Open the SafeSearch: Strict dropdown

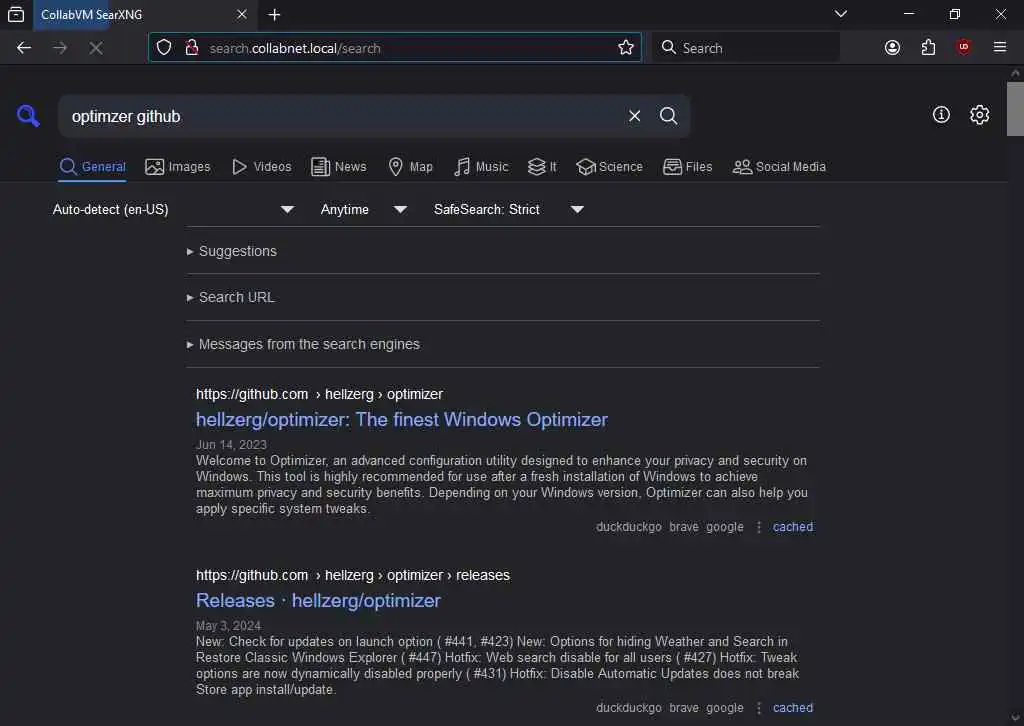click(x=508, y=210)
